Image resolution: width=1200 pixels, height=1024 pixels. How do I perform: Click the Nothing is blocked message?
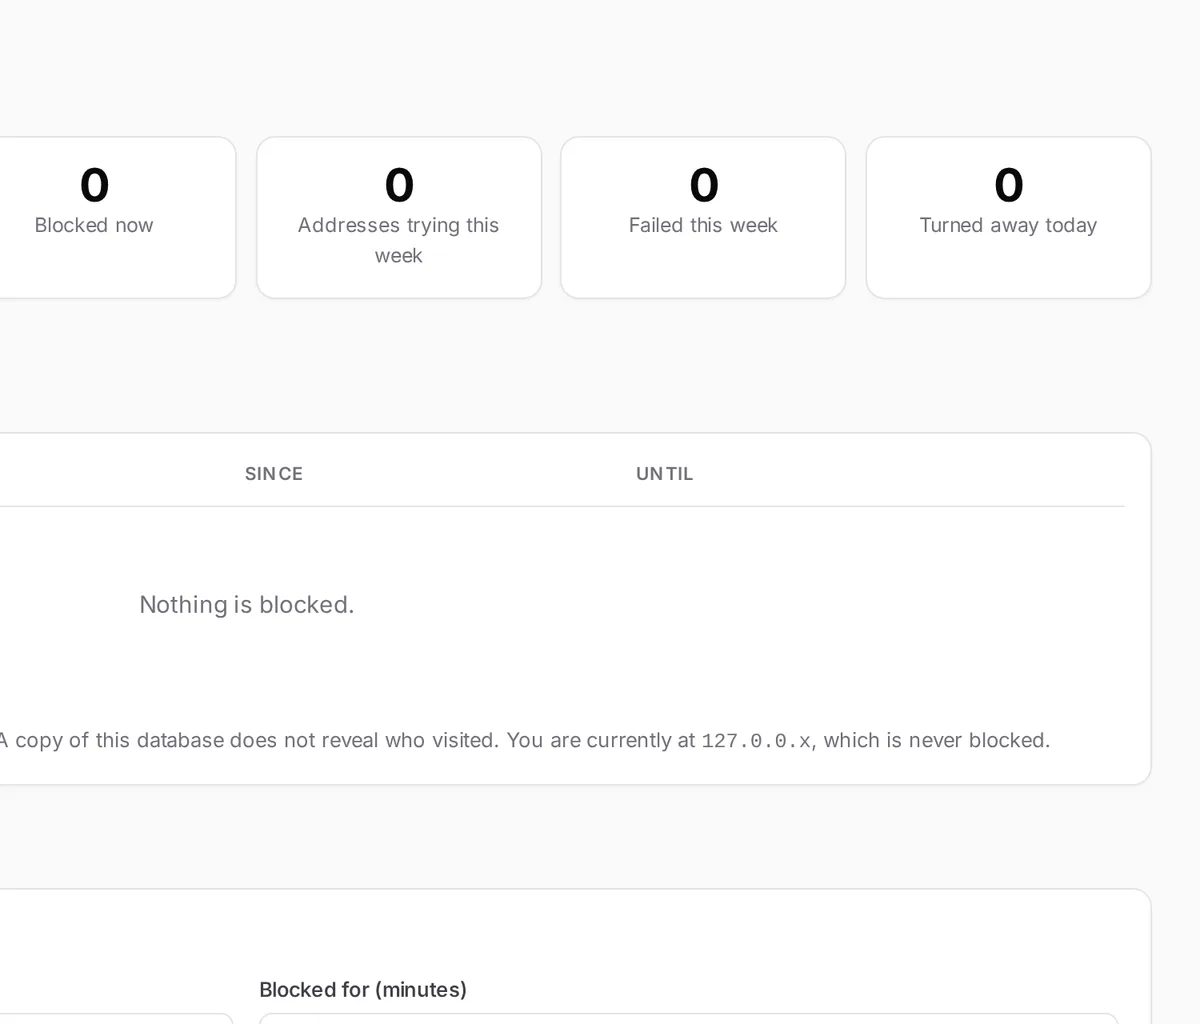coord(247,604)
